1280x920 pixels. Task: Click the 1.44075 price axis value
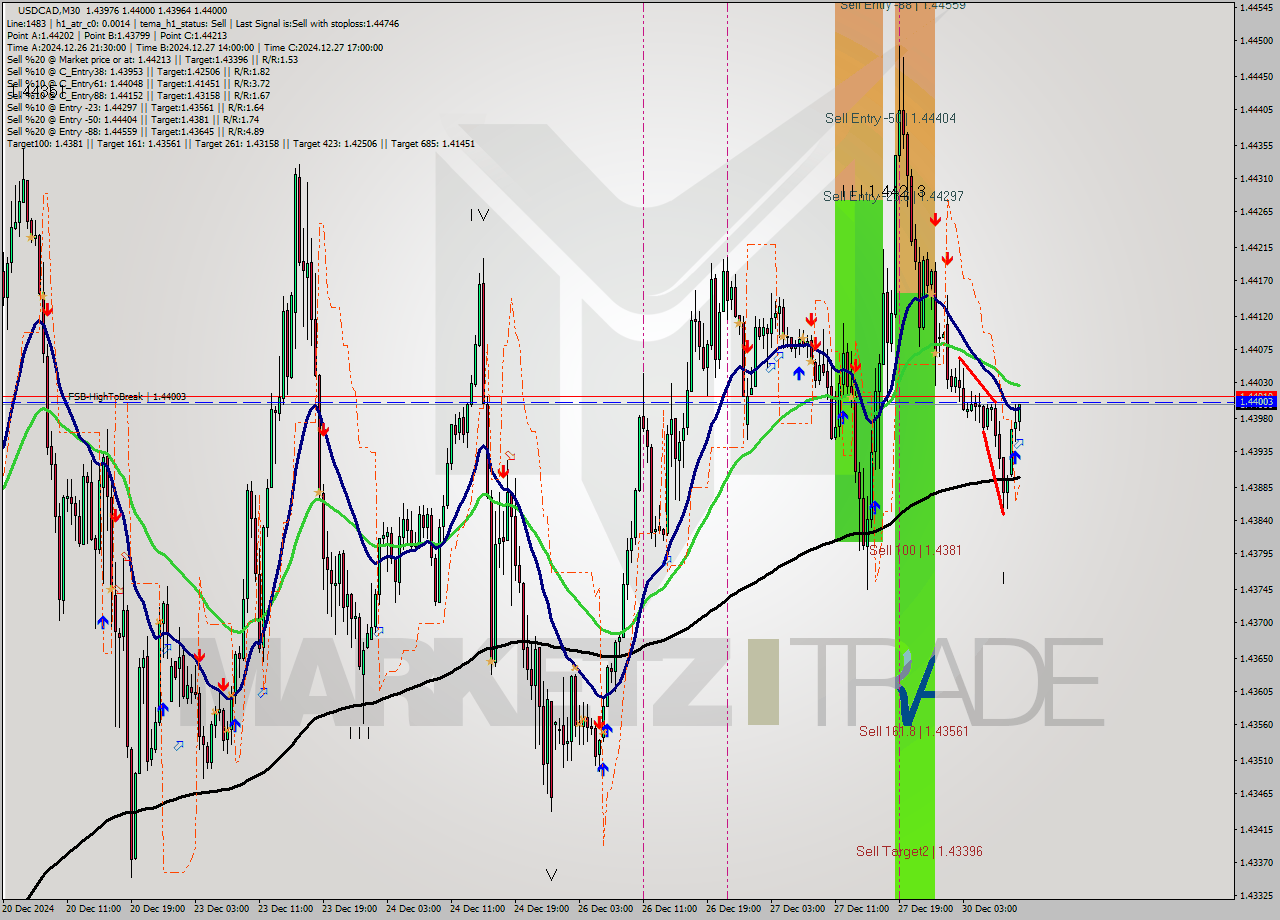[1256, 349]
